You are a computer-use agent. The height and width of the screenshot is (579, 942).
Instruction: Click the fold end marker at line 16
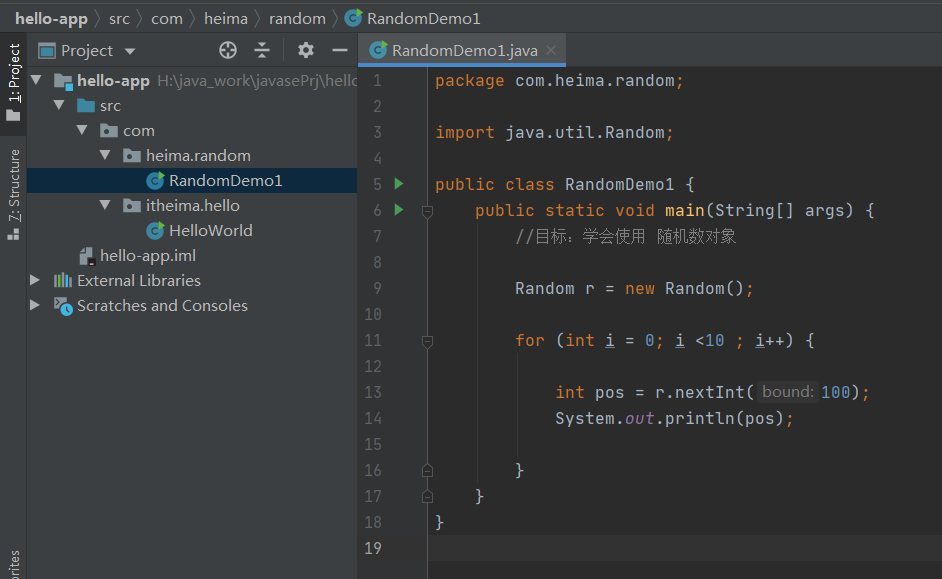click(x=427, y=470)
